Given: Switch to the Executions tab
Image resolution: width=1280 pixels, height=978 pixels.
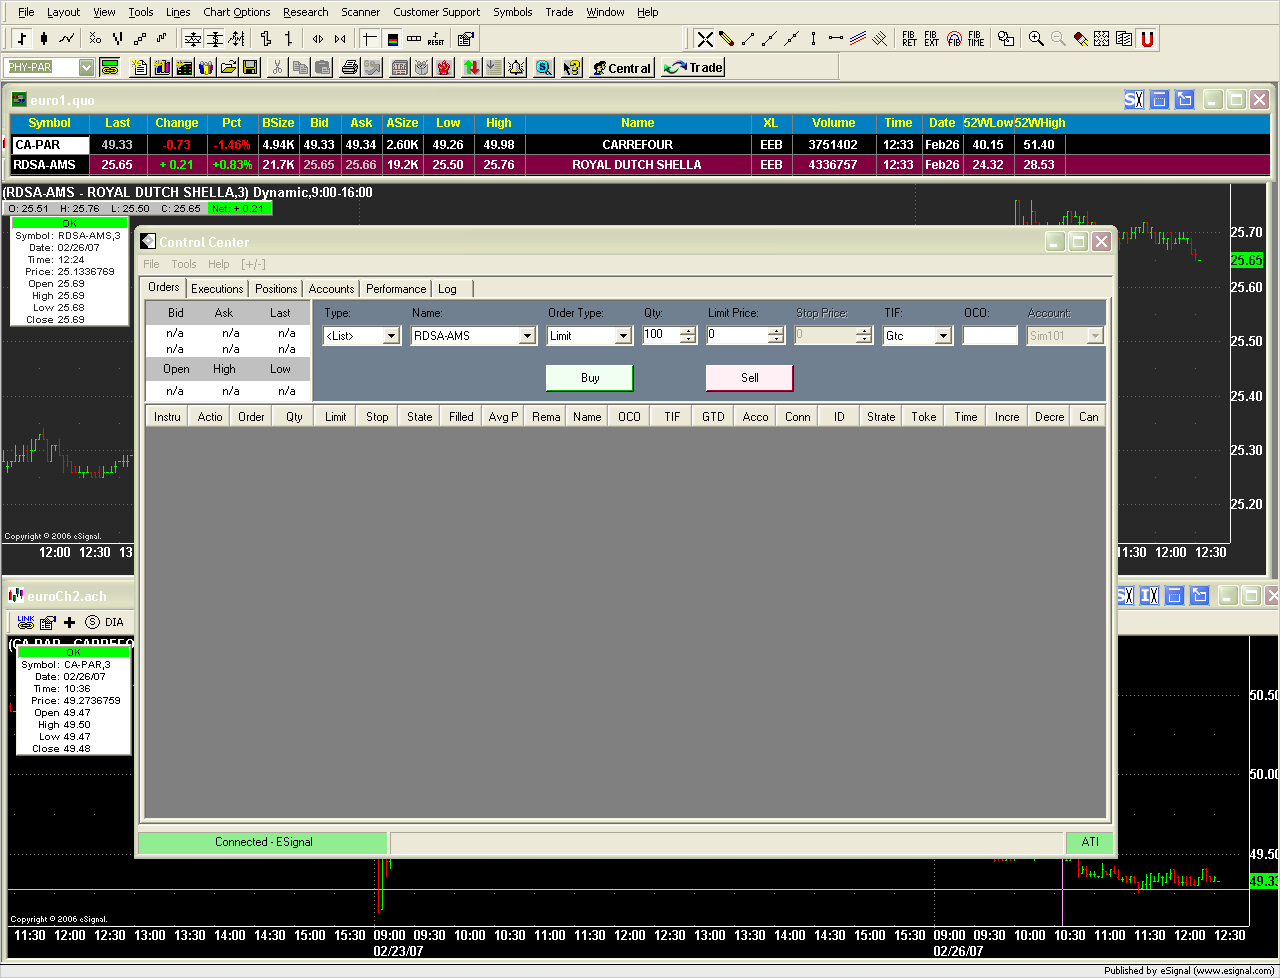Looking at the screenshot, I should [217, 289].
